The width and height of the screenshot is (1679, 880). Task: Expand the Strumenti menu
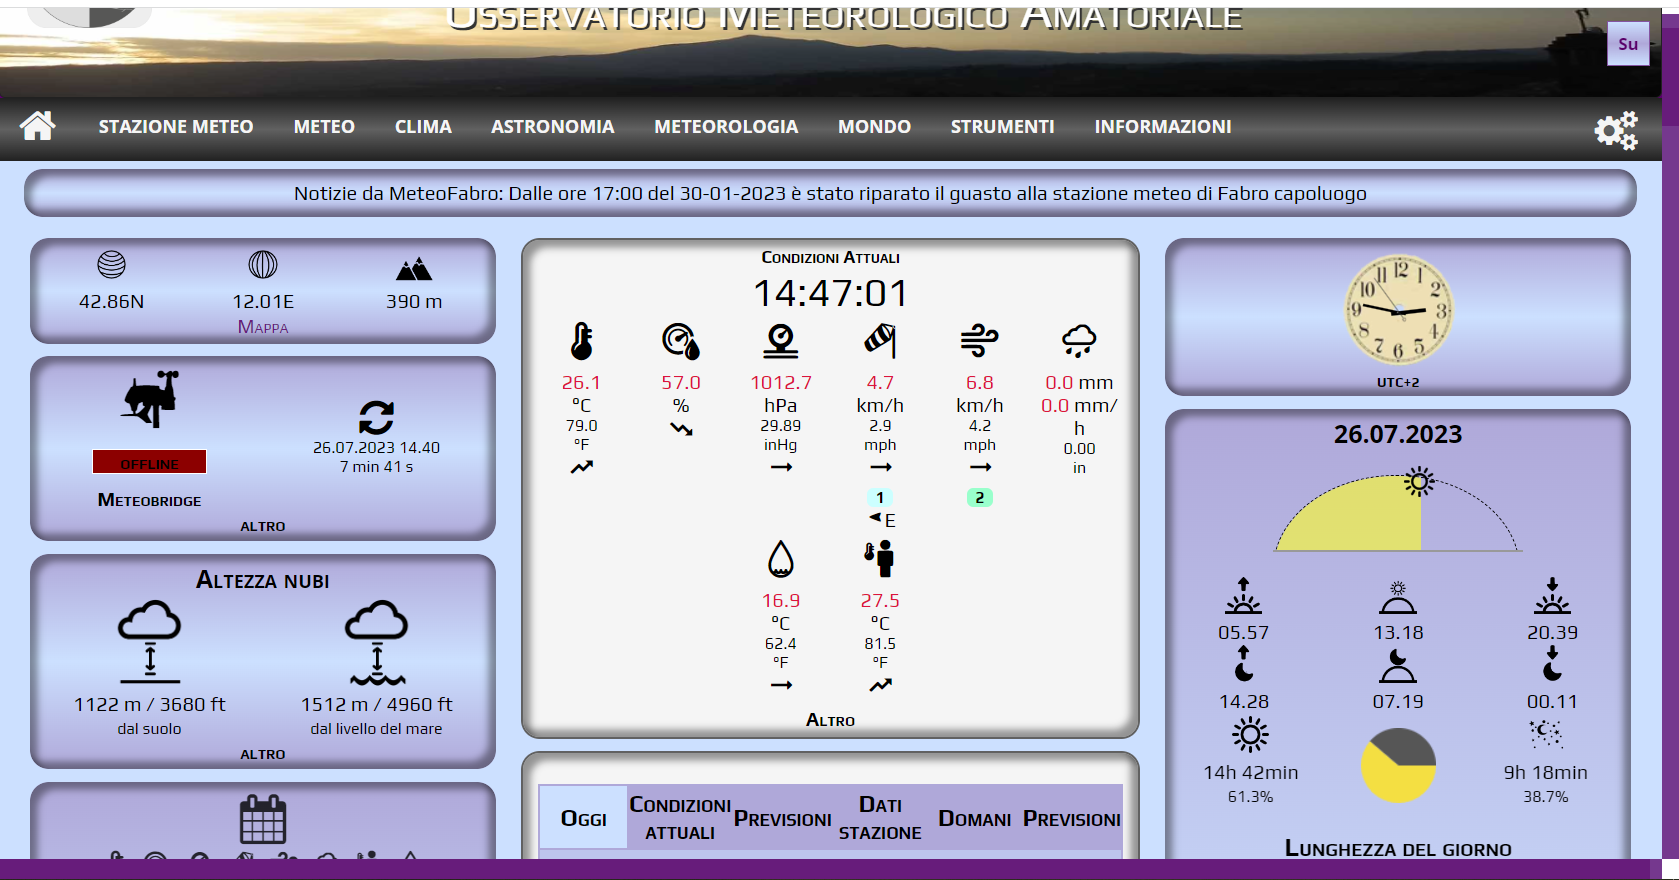pyautogui.click(x=1002, y=127)
